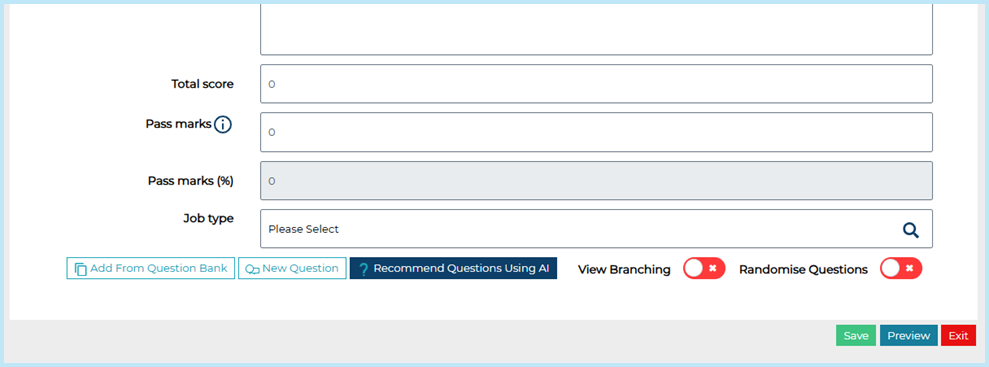Click inside the large text area at top
Viewport: 989px width, 367px height.
pos(596,30)
